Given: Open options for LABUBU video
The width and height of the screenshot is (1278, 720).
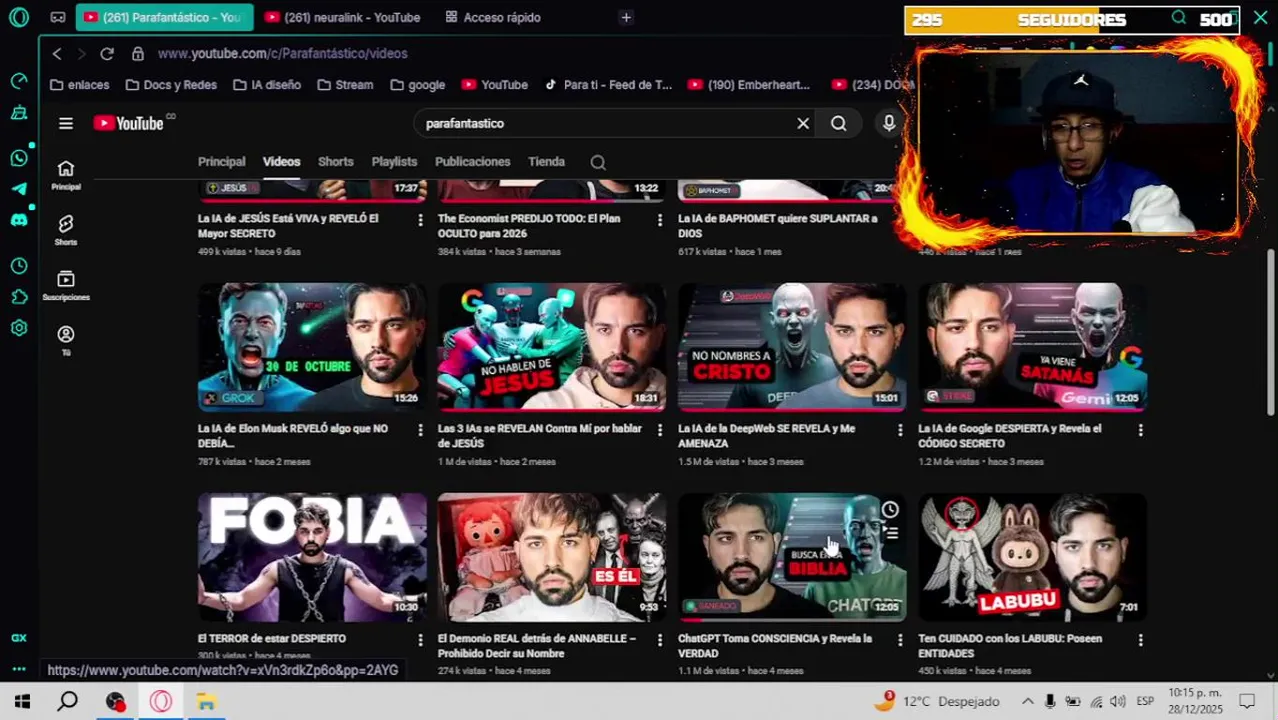Looking at the screenshot, I should pyautogui.click(x=1140, y=640).
